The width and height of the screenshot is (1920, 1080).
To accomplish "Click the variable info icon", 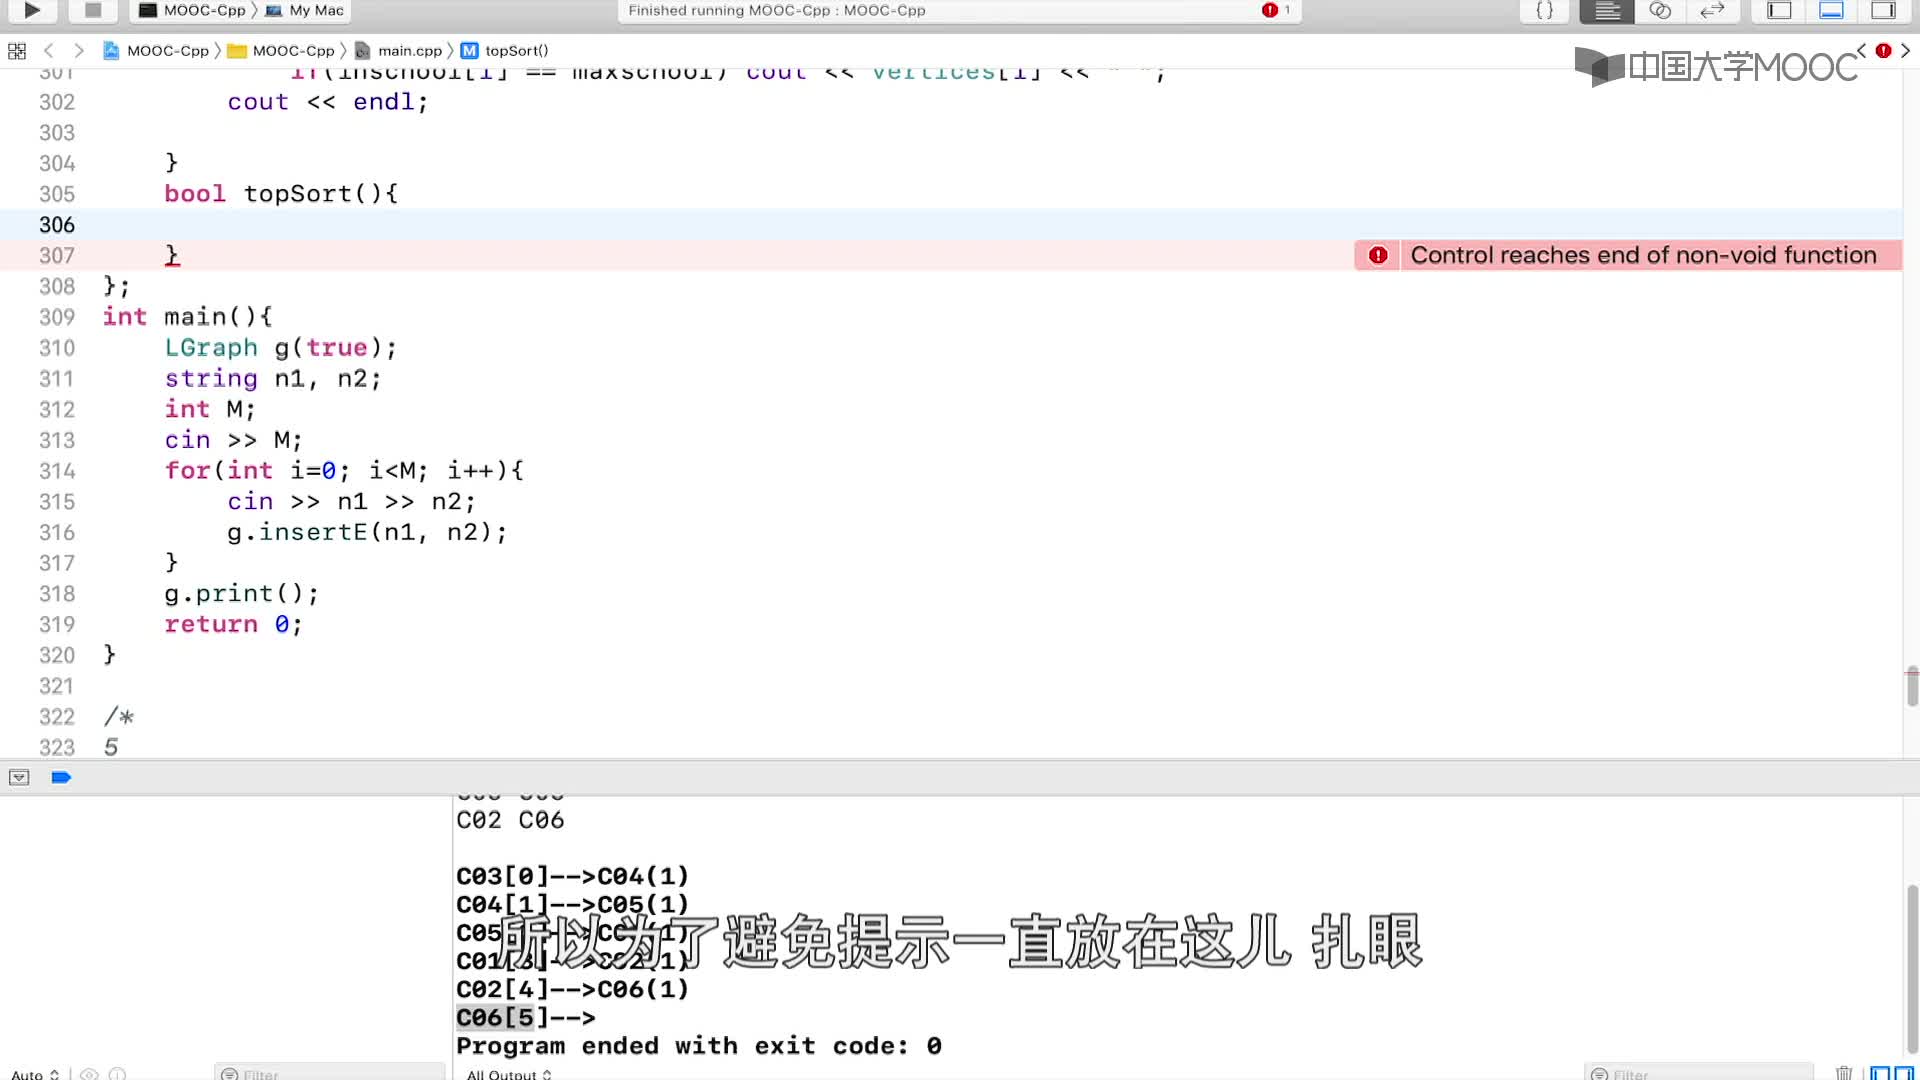I will coord(117,1074).
